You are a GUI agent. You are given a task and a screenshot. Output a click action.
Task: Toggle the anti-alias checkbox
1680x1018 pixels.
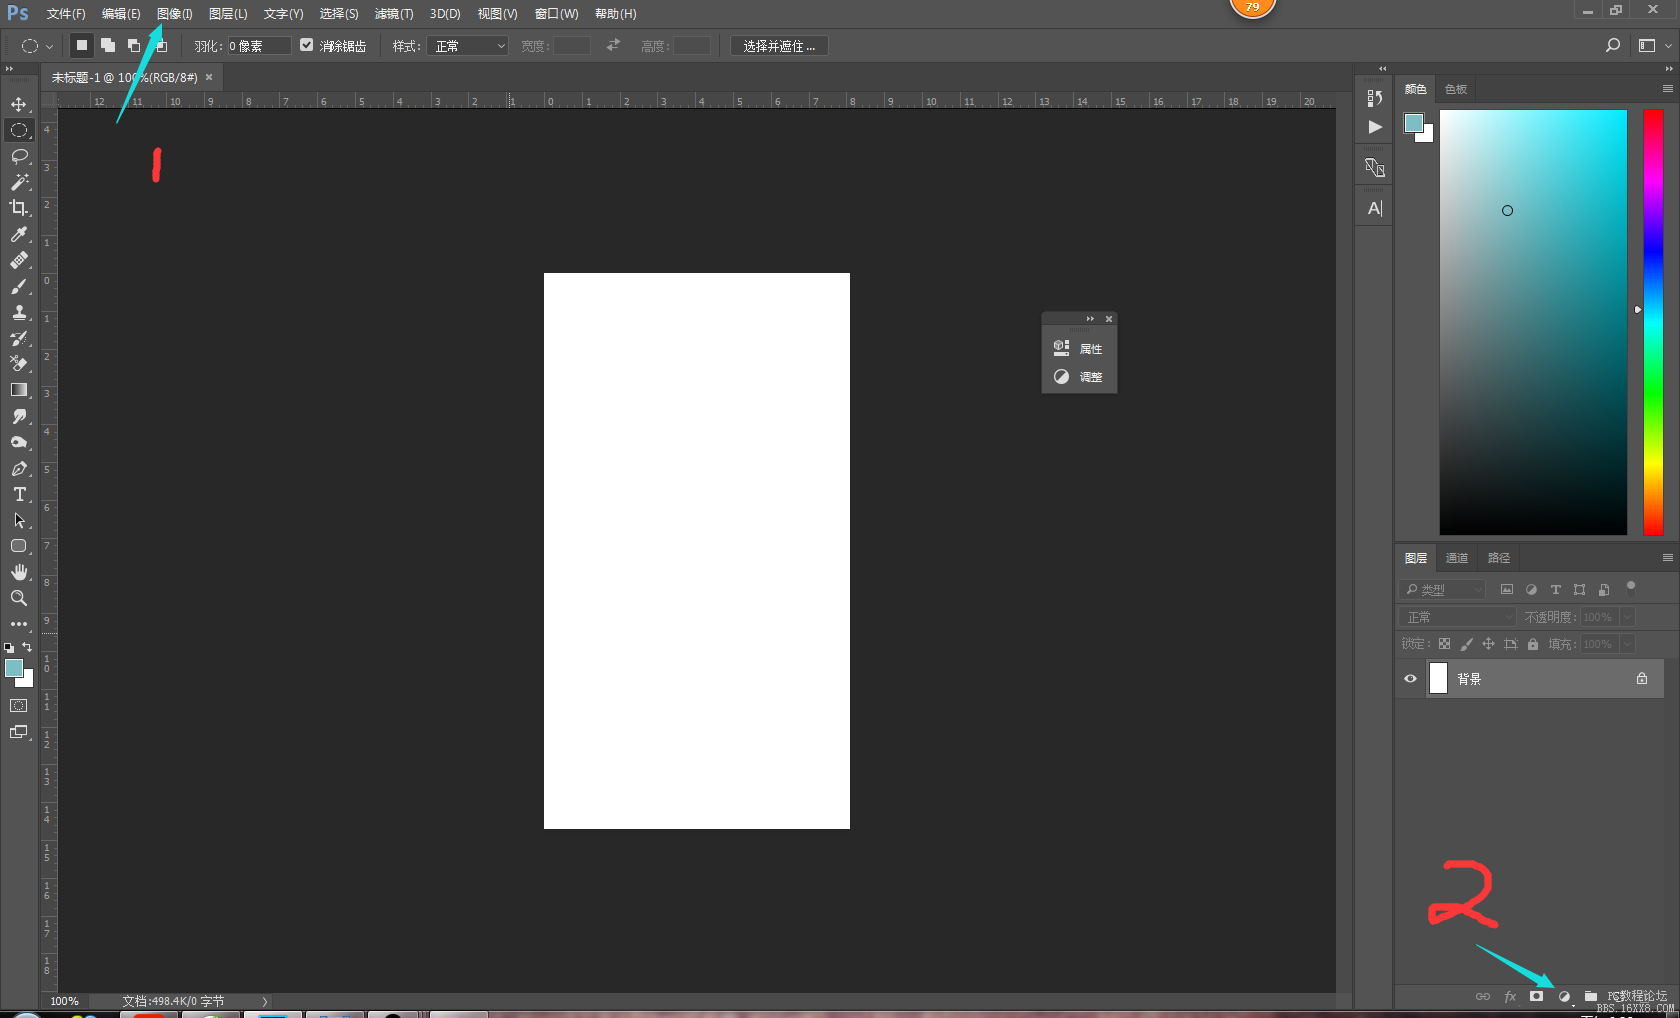click(307, 45)
